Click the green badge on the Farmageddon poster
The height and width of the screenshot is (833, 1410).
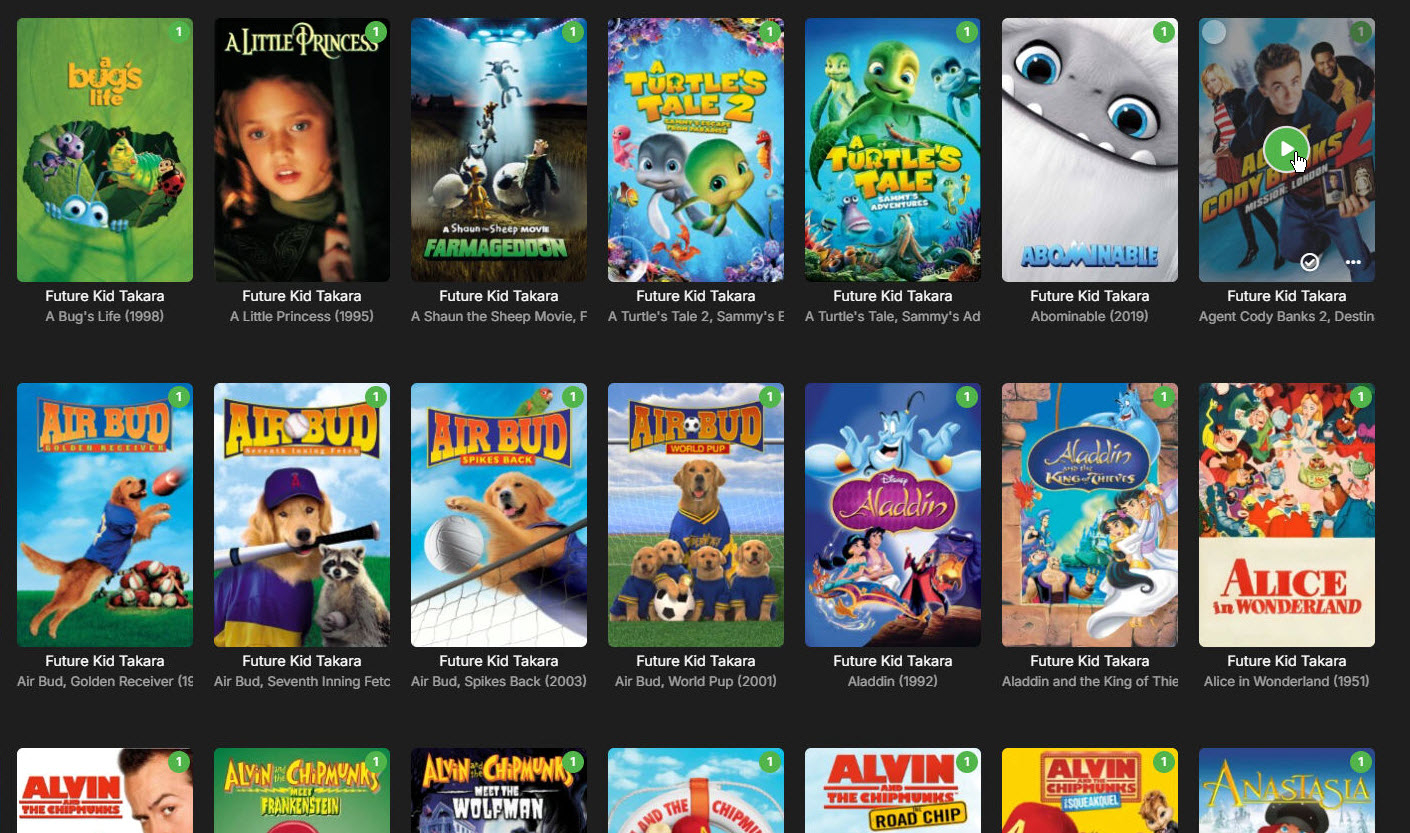[572, 32]
